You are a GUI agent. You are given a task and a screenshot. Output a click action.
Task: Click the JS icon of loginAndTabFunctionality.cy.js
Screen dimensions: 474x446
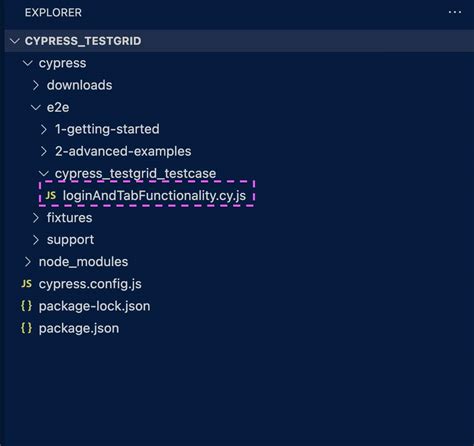[x=51, y=195]
